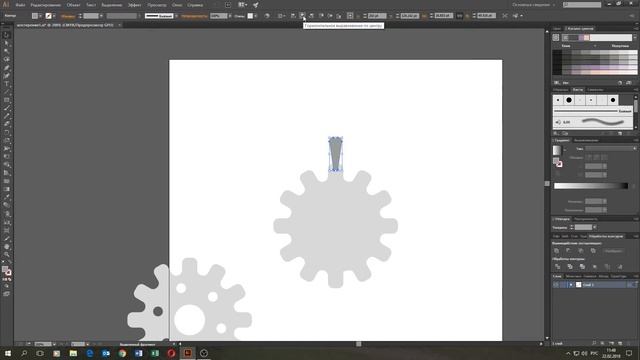Image resolution: width=640 pixels, height=360 pixels.
Task: Click the target circle of Слой 1
Action: point(630,285)
